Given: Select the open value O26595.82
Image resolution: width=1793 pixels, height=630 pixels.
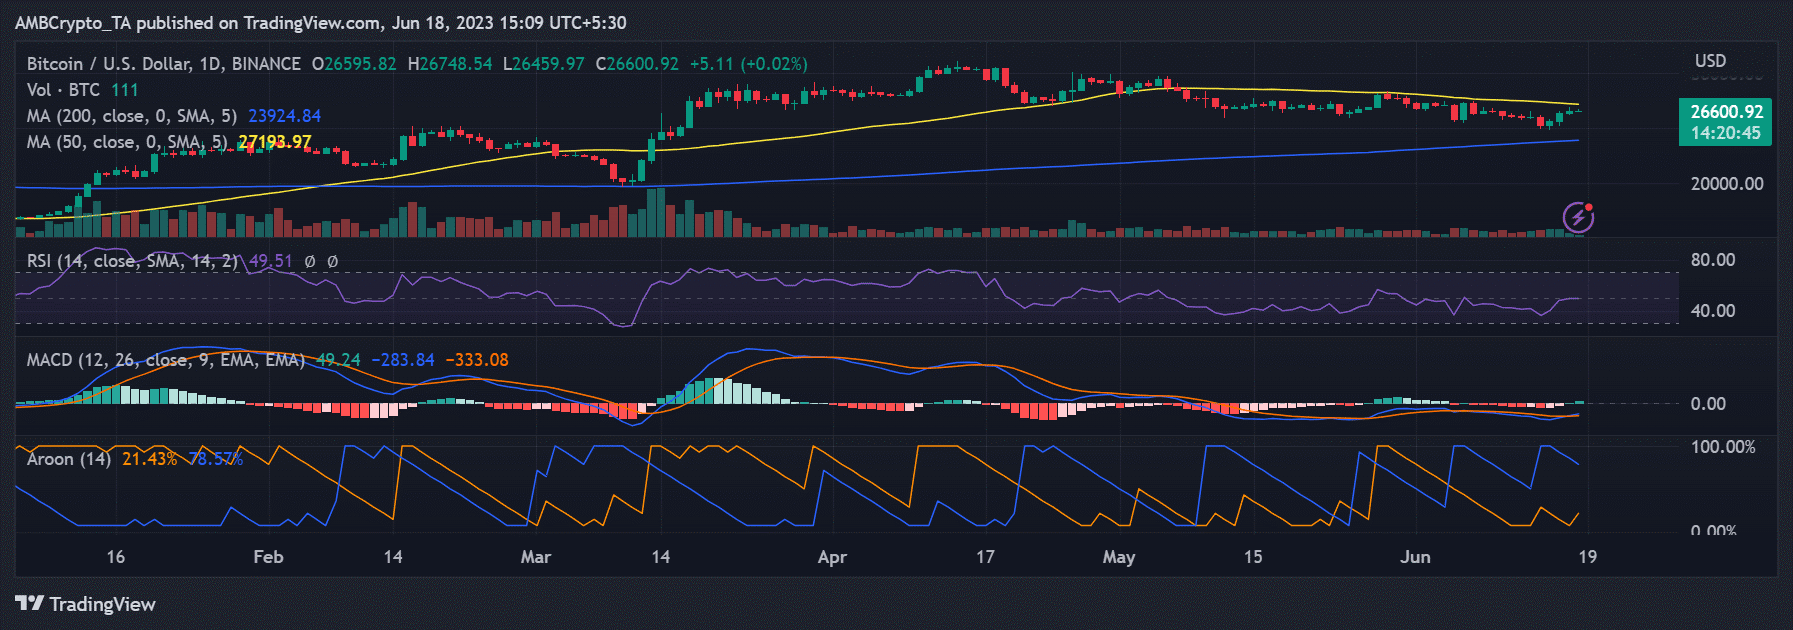Looking at the screenshot, I should pos(354,64).
